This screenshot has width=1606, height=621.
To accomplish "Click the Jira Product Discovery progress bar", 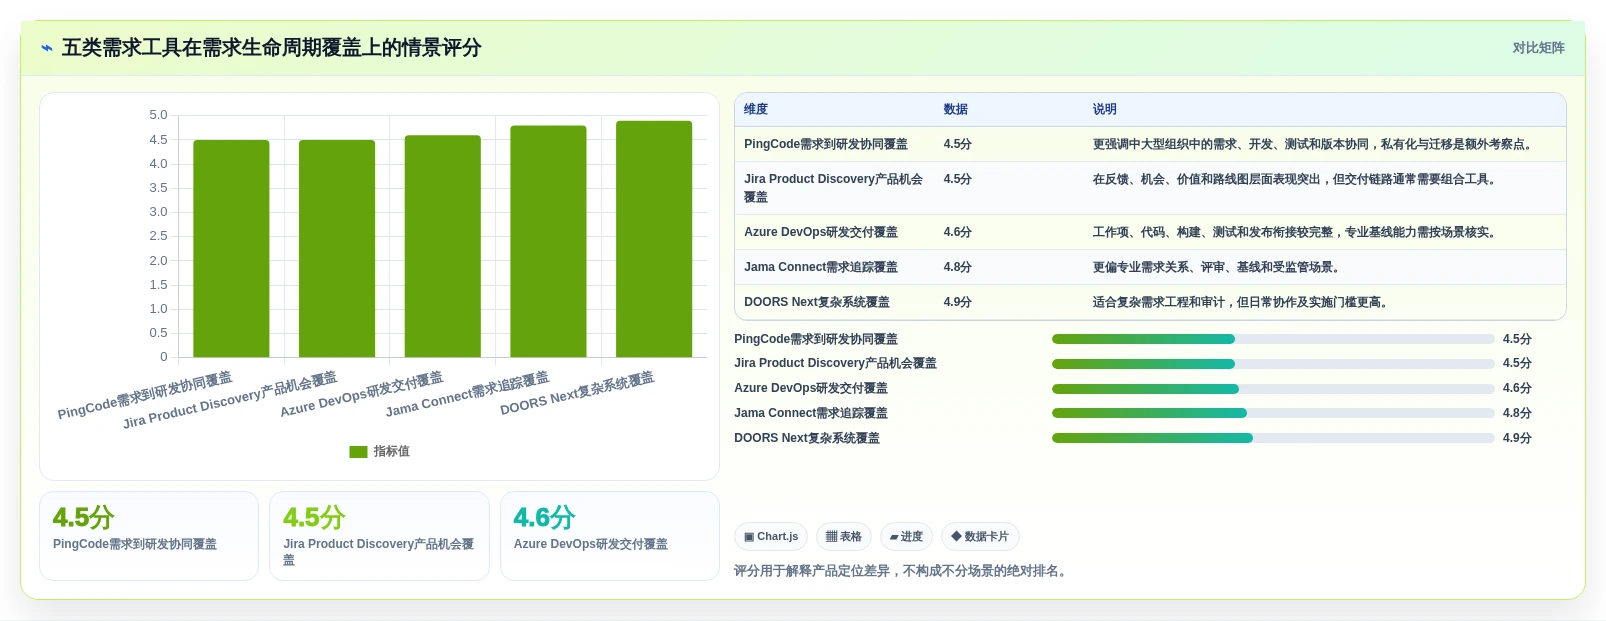I will 1273,364.
